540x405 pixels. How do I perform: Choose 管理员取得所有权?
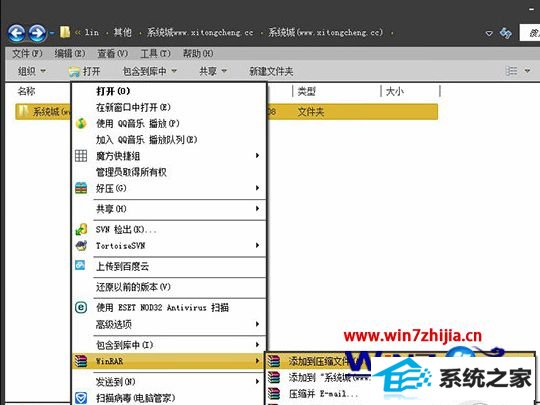169,172
